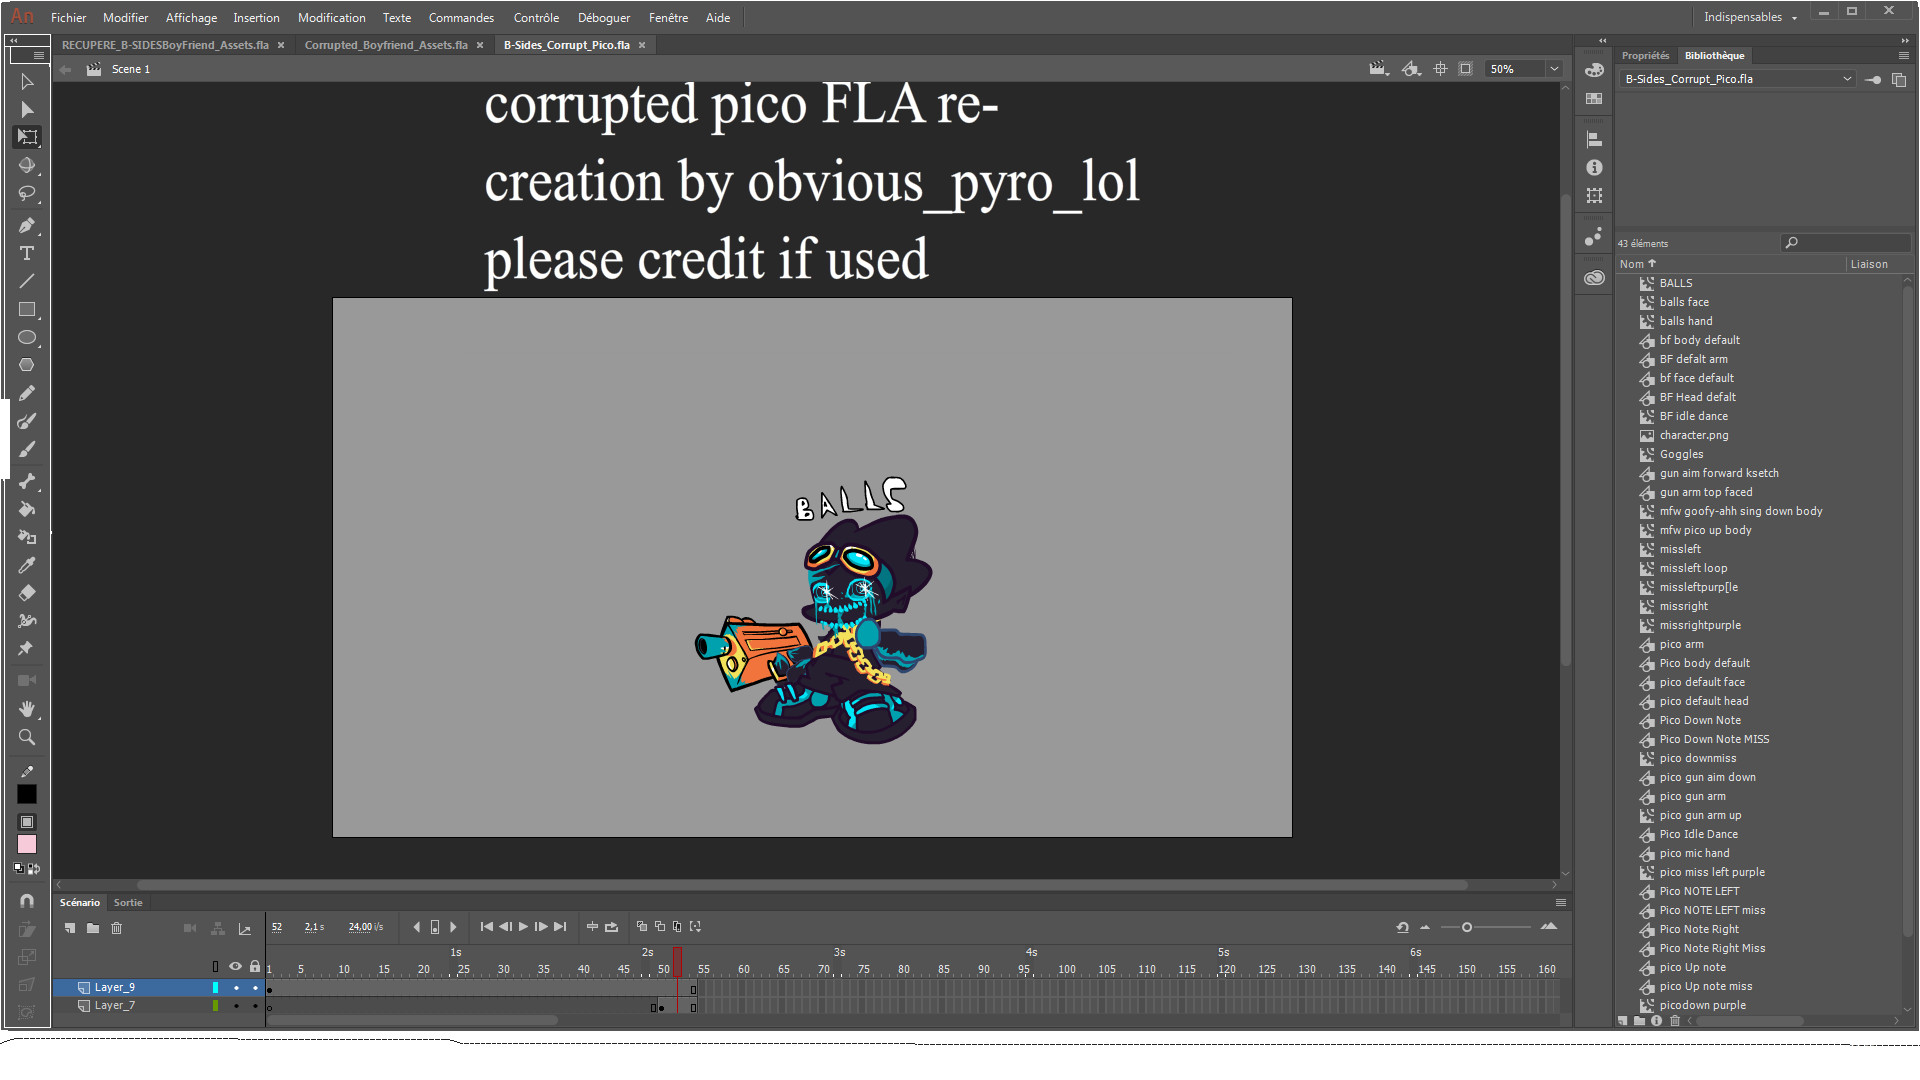Switch to the Sortie tab
Viewport: 1920px width, 1080px height.
(128, 902)
